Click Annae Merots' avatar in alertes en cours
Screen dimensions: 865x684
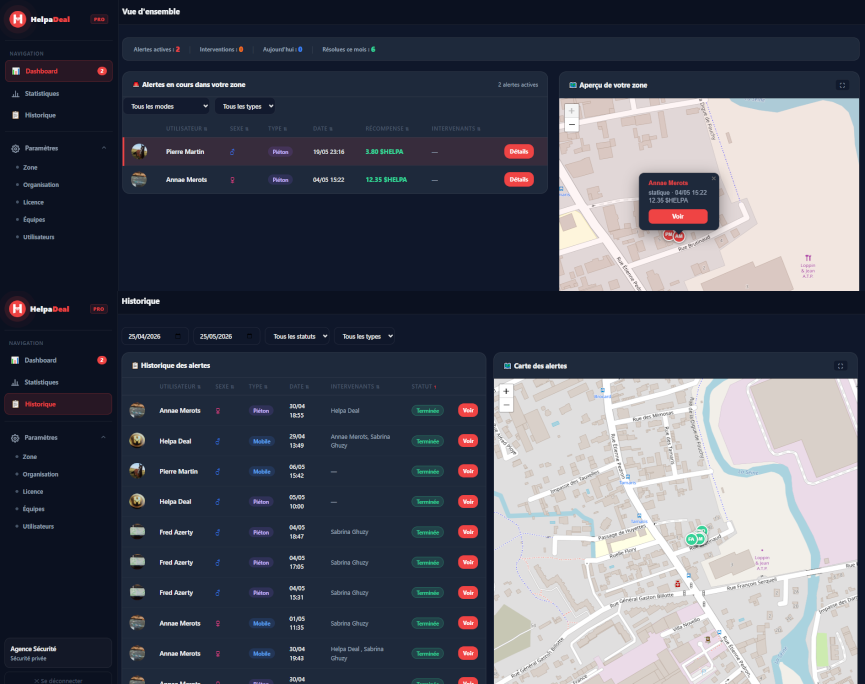click(139, 179)
